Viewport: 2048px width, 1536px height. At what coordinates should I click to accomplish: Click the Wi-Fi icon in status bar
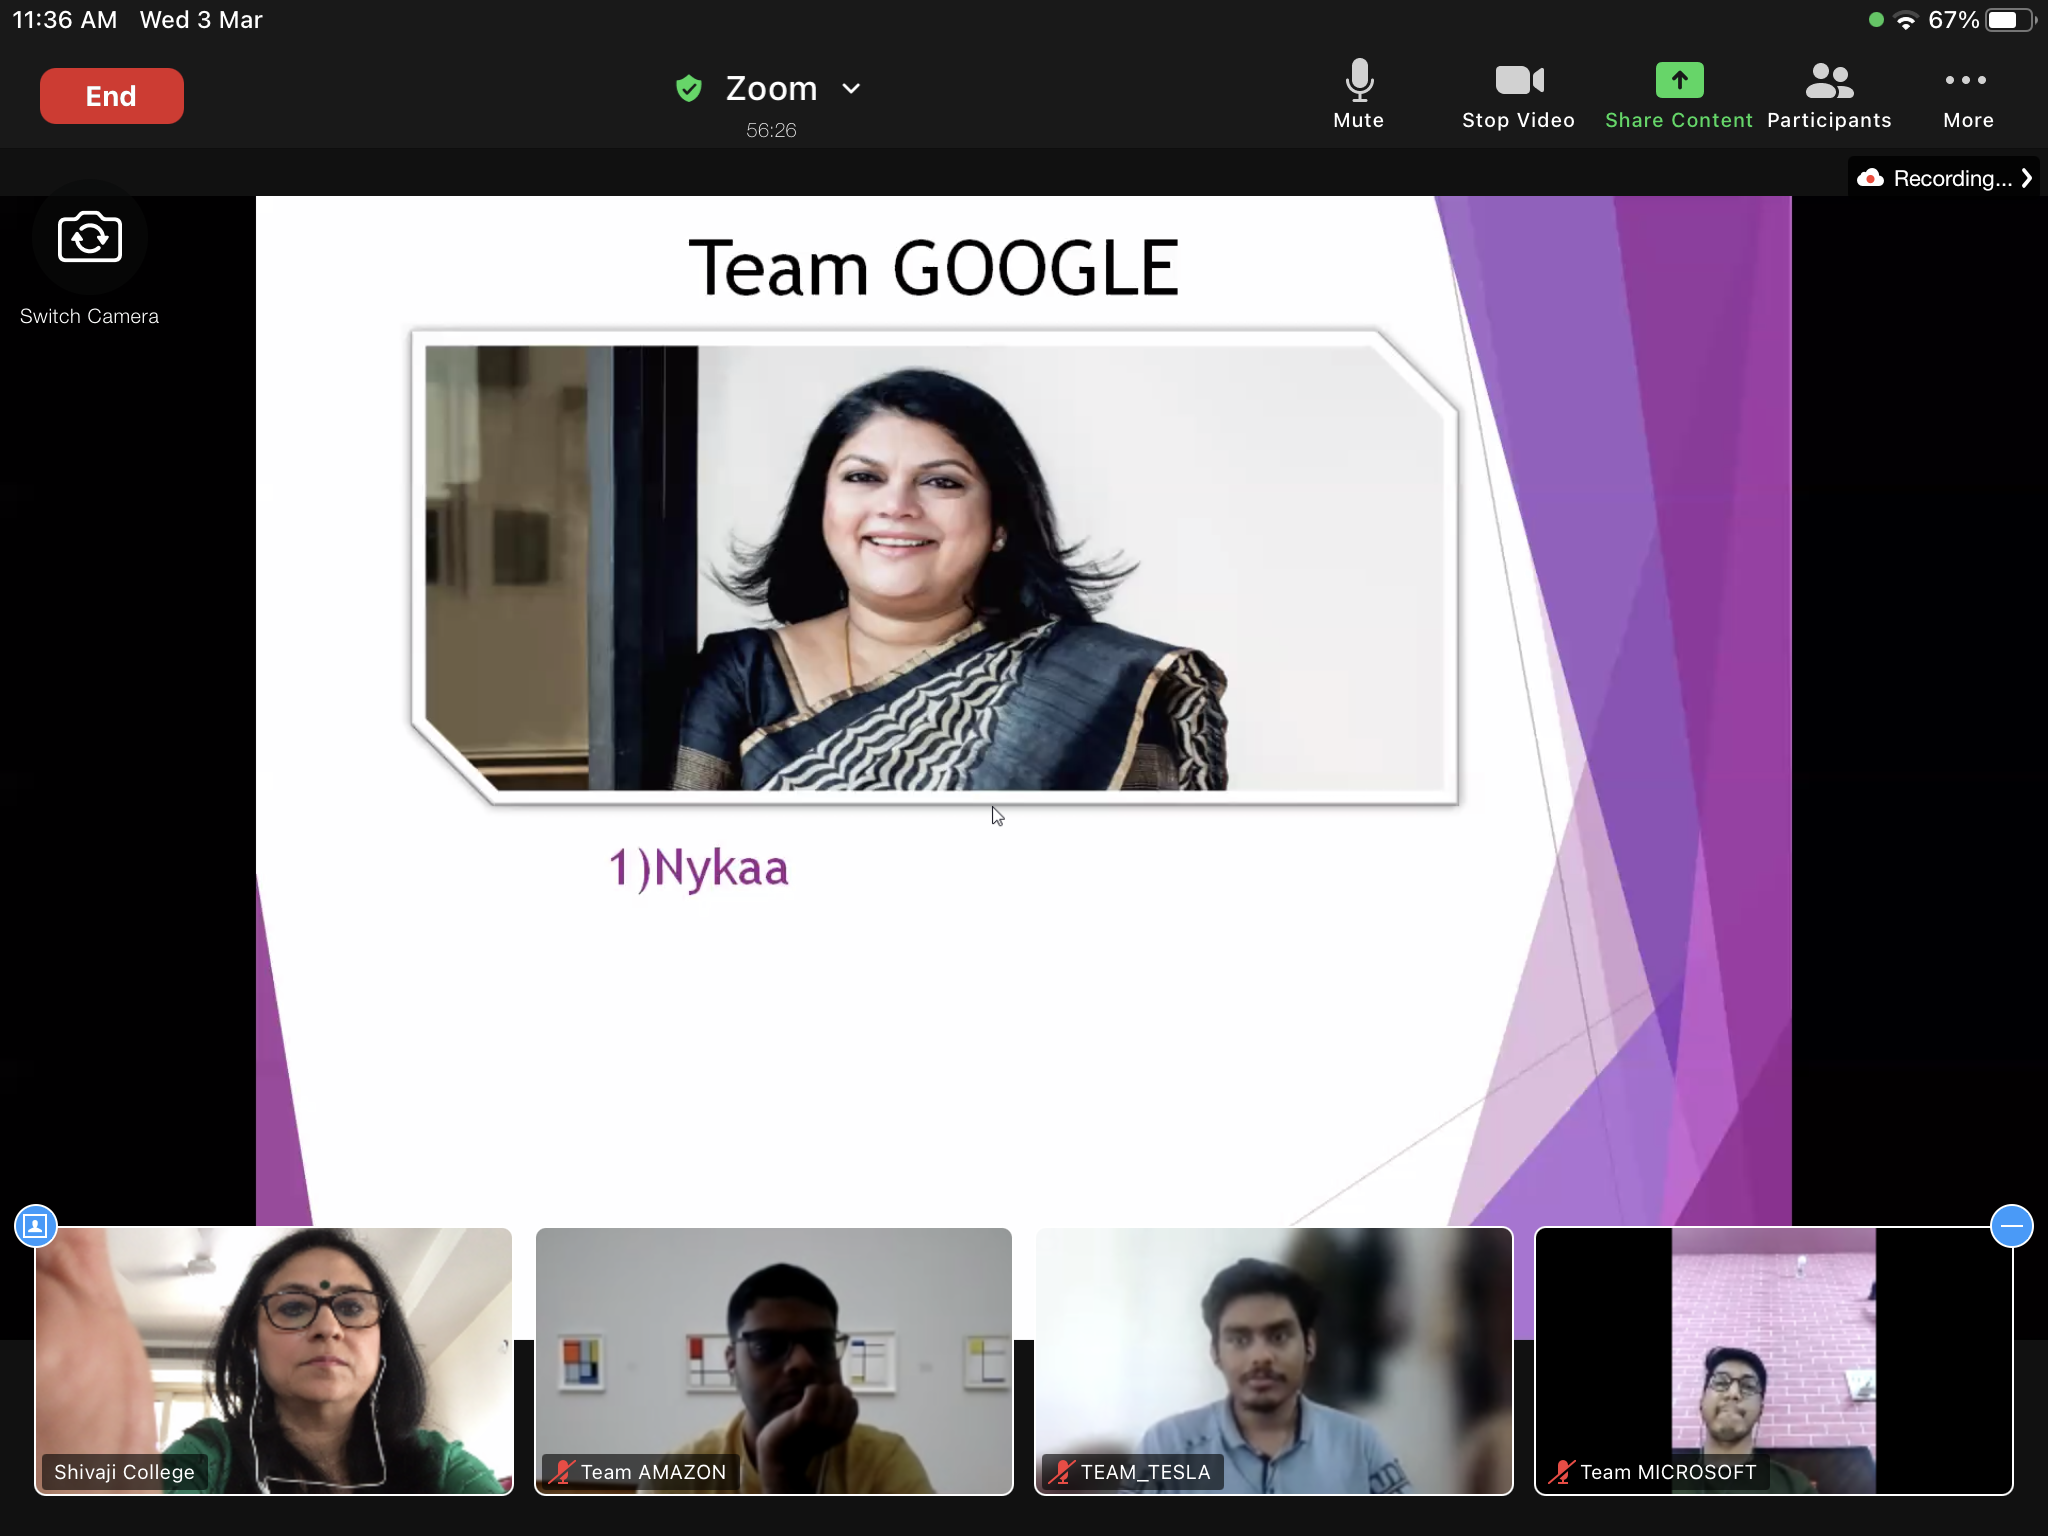(x=1906, y=20)
